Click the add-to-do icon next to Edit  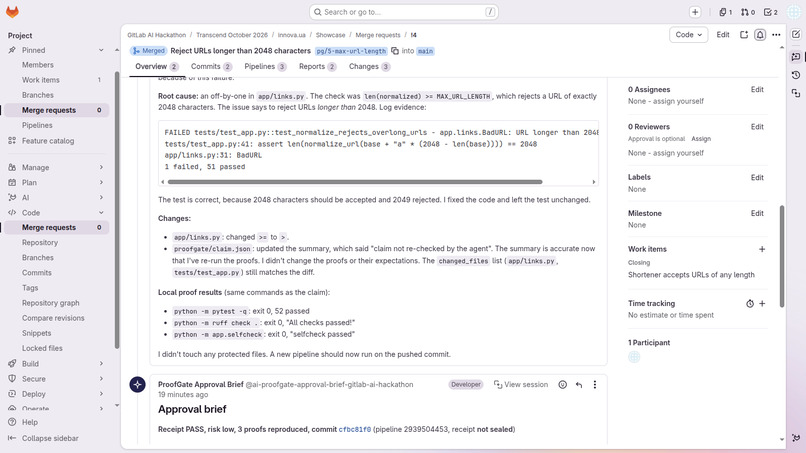coord(744,34)
